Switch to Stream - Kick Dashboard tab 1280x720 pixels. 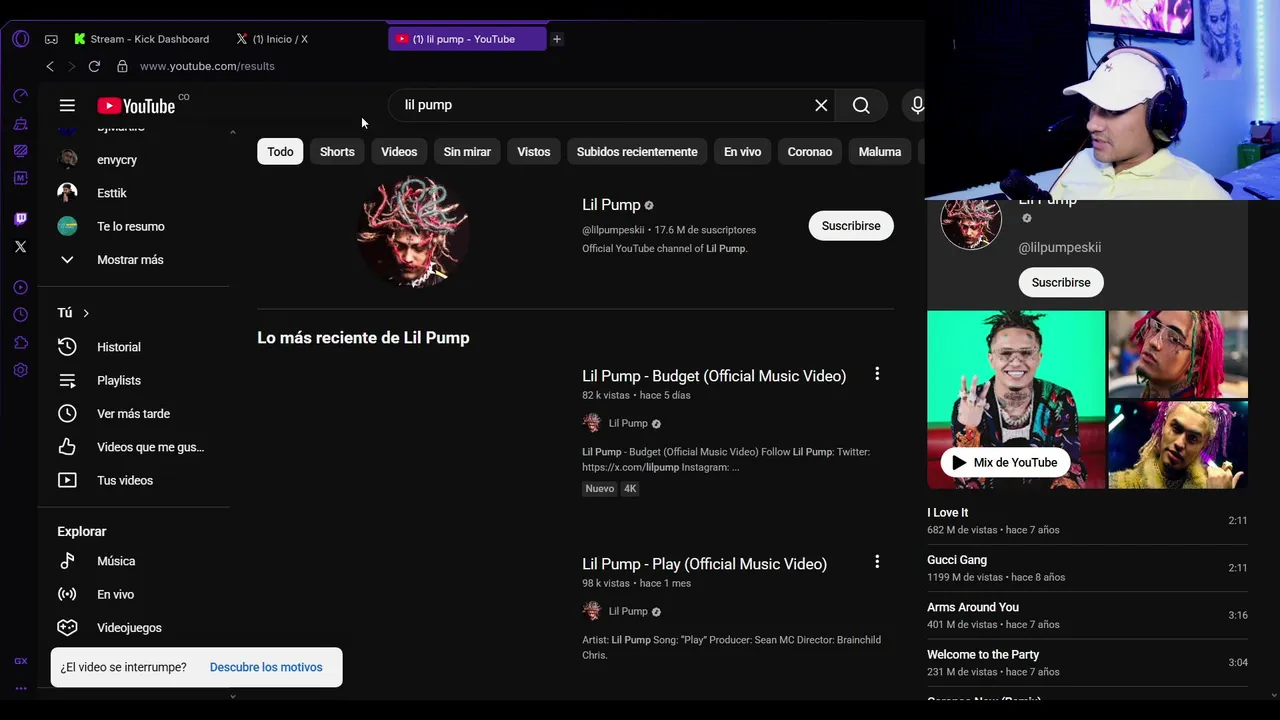(142, 39)
